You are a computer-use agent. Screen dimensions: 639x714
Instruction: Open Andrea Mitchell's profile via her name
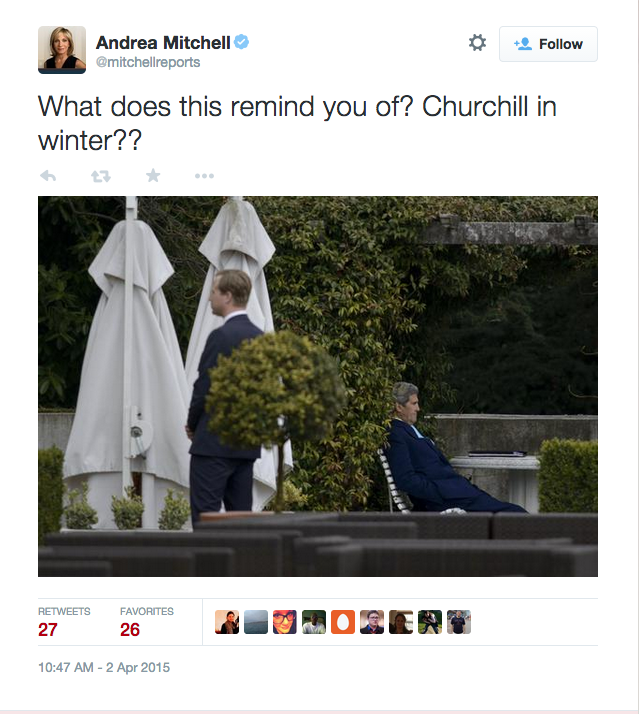(x=163, y=43)
